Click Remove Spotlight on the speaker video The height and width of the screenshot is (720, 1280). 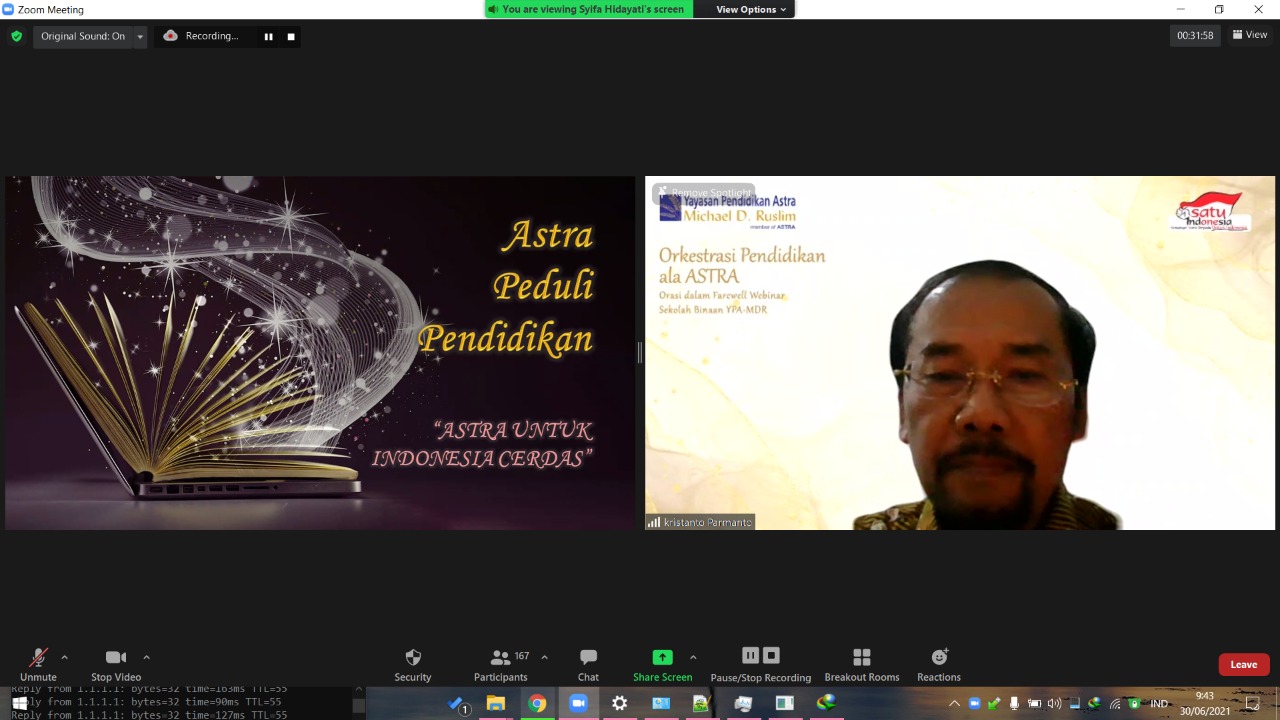(x=704, y=192)
